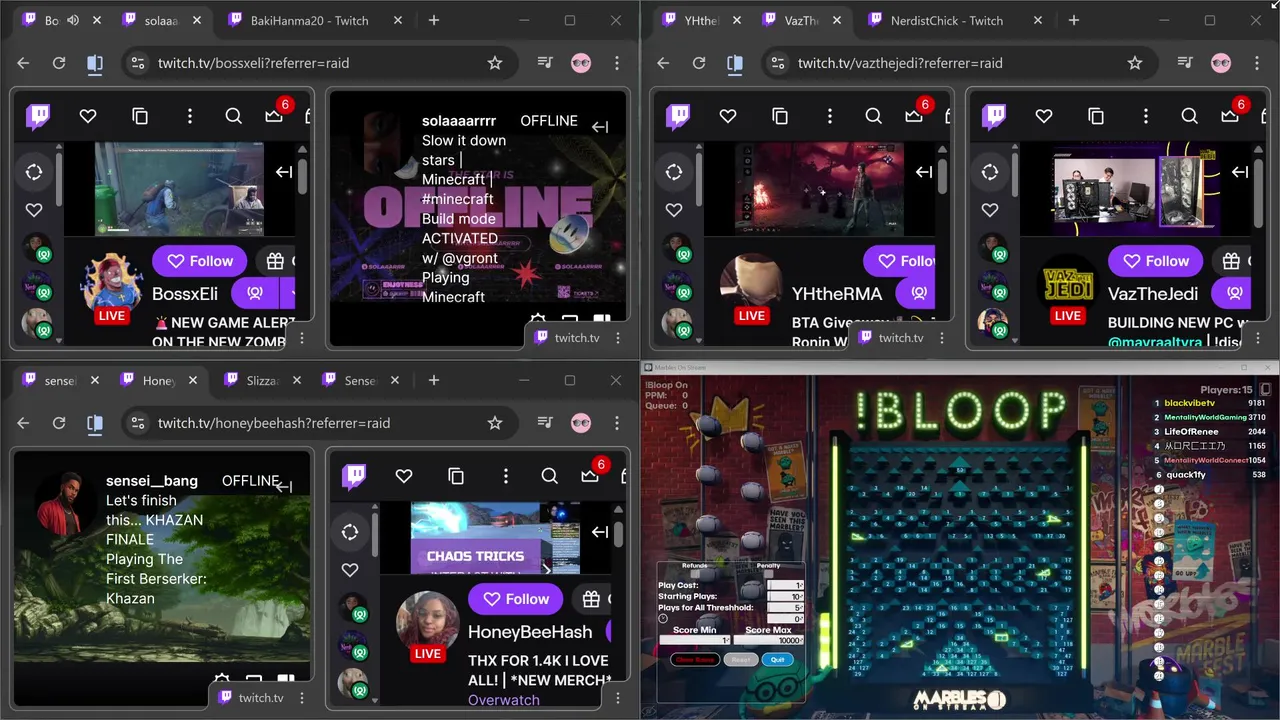Open Twitch More menu in HoneyBeeHash pane
This screenshot has width=1280, height=720.
coord(506,477)
